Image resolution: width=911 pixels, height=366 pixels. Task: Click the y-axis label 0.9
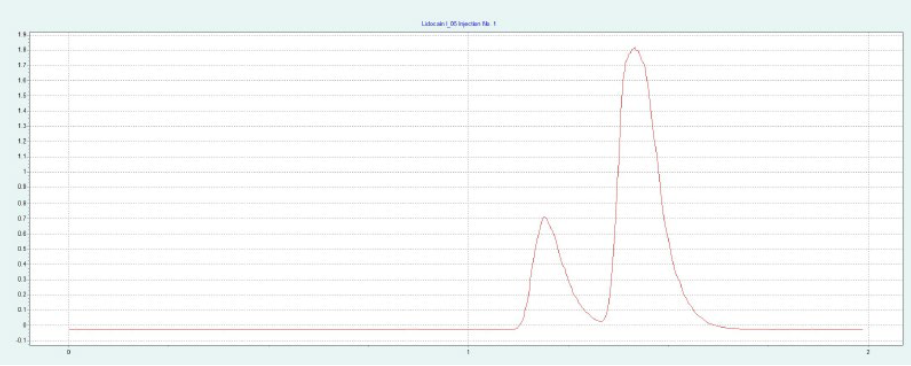pyautogui.click(x=23, y=187)
